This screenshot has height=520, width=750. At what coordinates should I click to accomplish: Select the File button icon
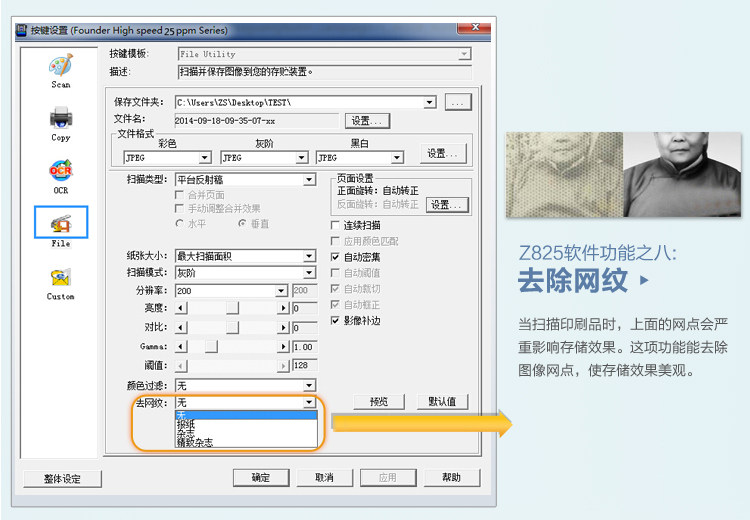[61, 222]
